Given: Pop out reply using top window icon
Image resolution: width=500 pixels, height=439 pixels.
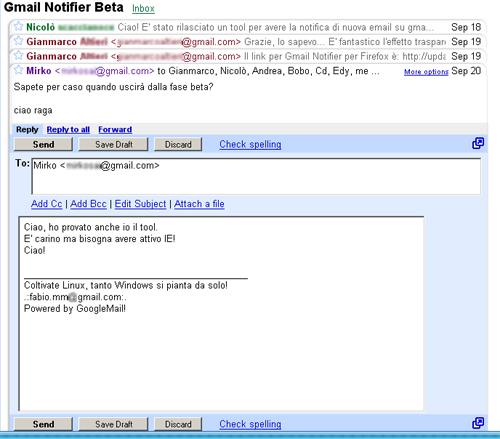Looking at the screenshot, I should click(478, 143).
